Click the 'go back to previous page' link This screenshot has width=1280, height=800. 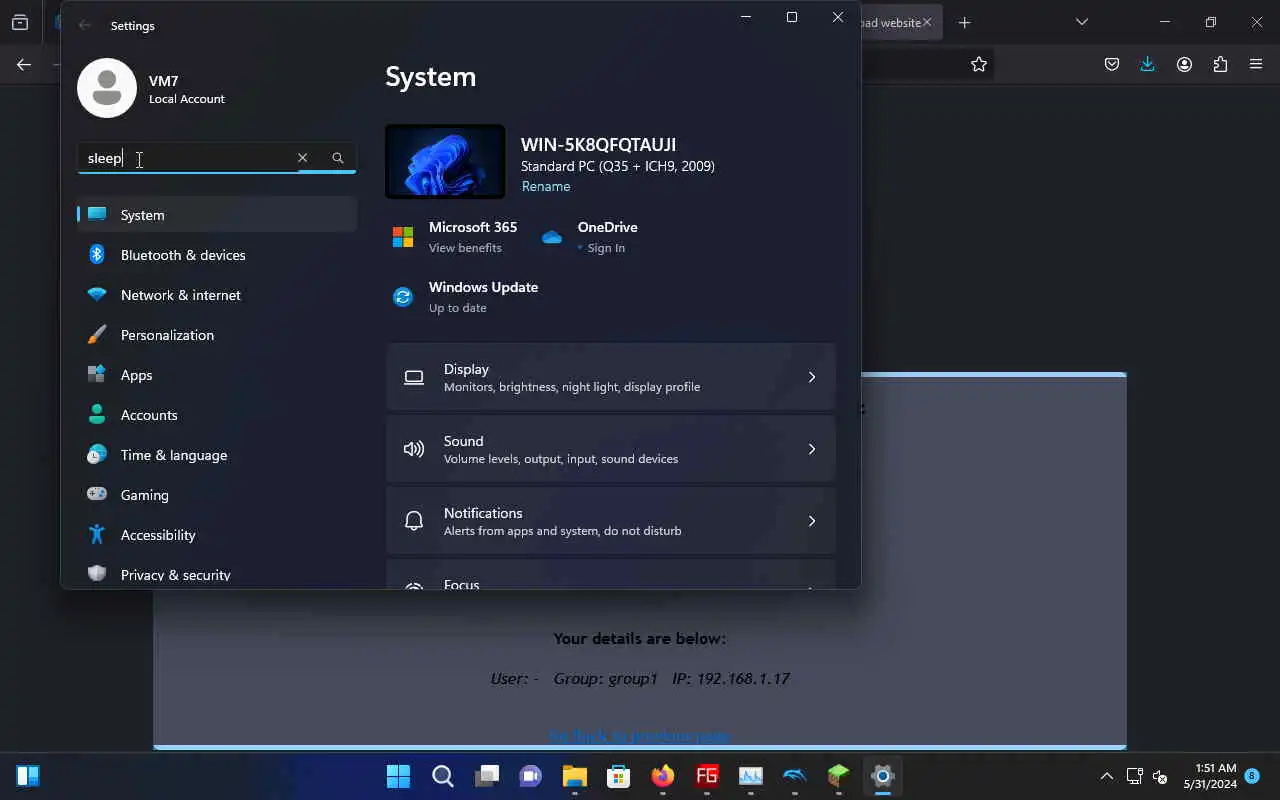point(640,736)
